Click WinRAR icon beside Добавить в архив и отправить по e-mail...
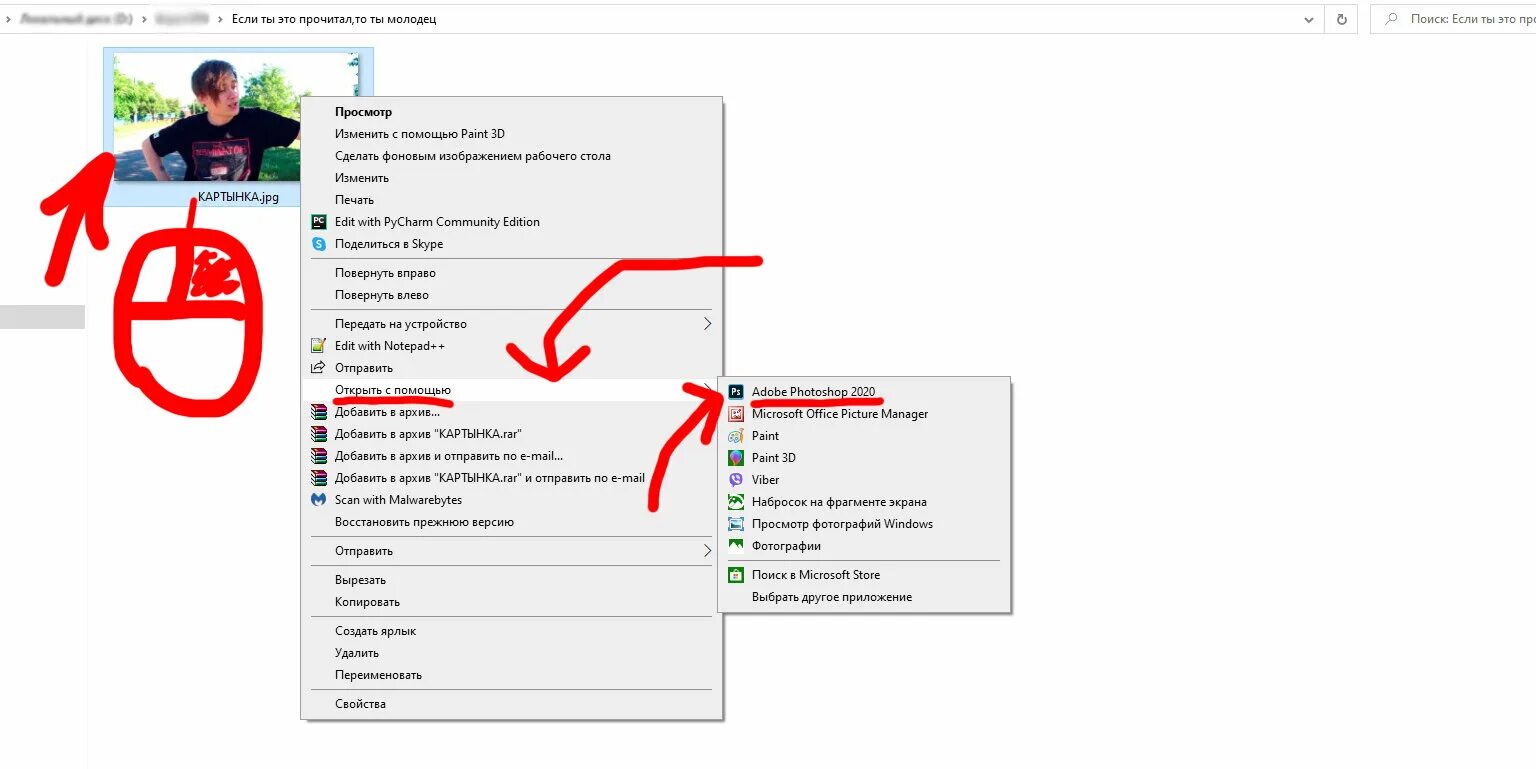This screenshot has width=1536, height=769. 319,456
